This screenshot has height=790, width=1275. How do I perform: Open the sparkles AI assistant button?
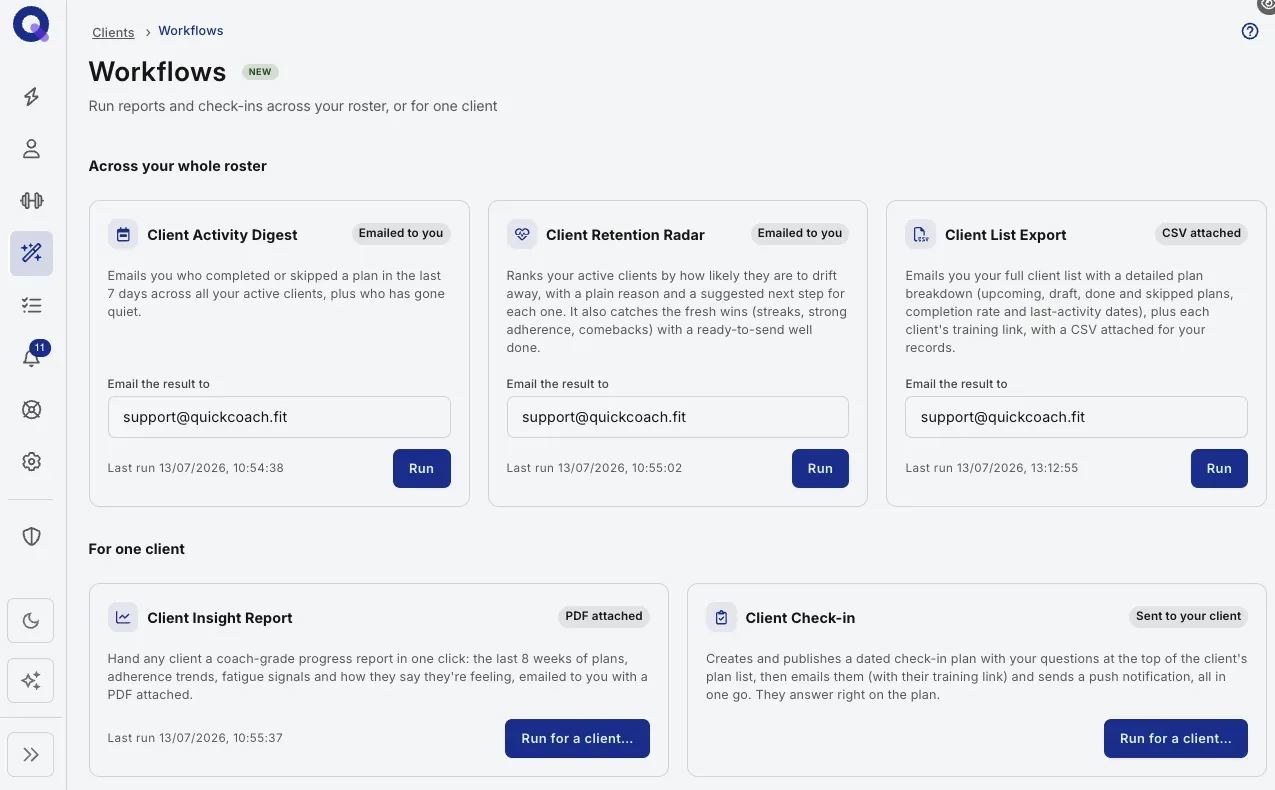pos(31,681)
